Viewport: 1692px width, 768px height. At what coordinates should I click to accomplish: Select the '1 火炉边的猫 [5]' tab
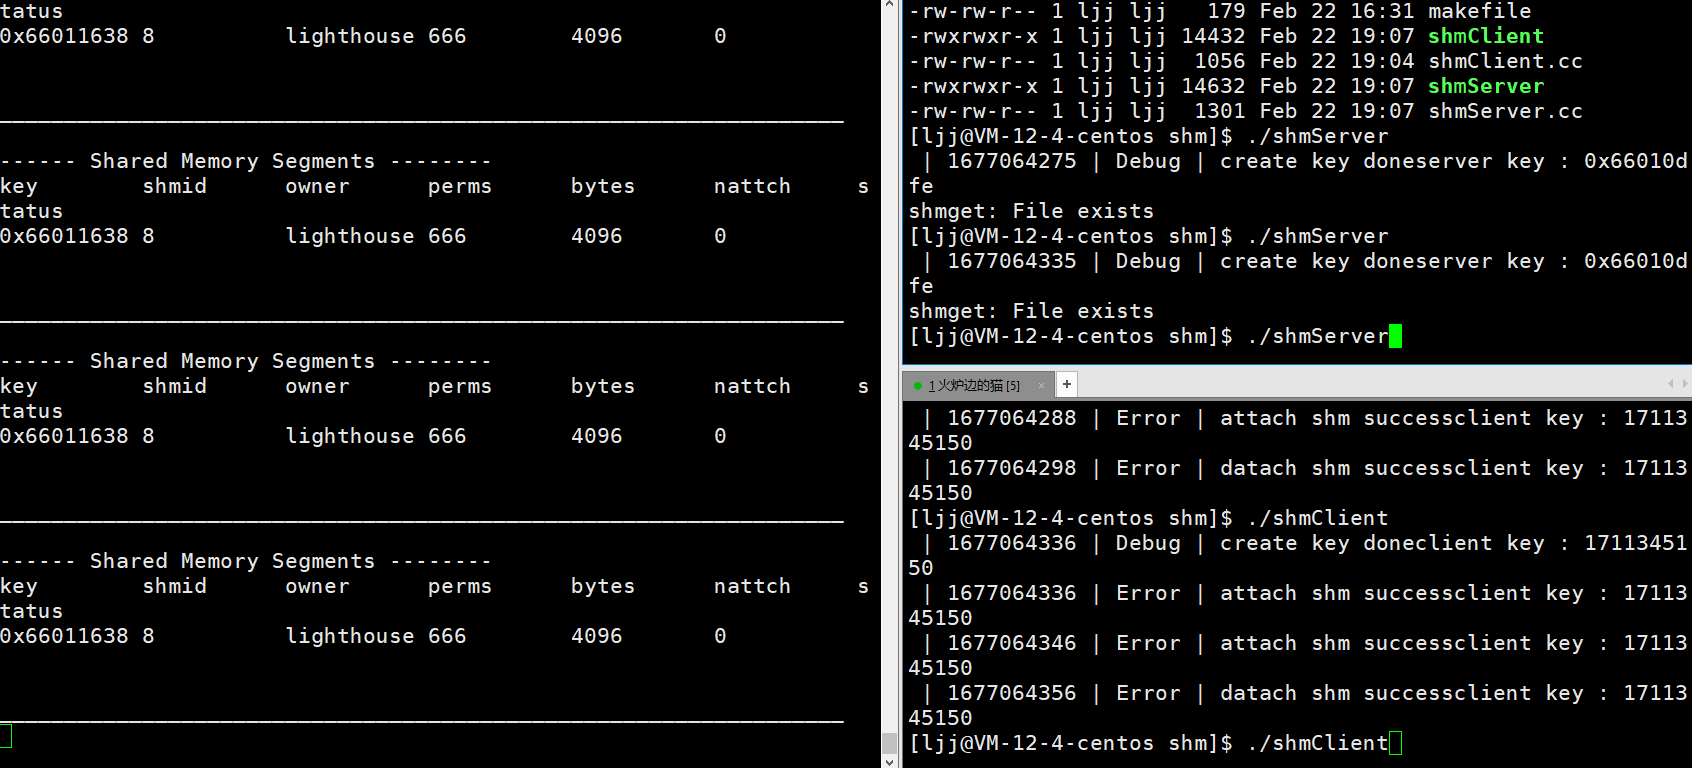[x=973, y=385]
